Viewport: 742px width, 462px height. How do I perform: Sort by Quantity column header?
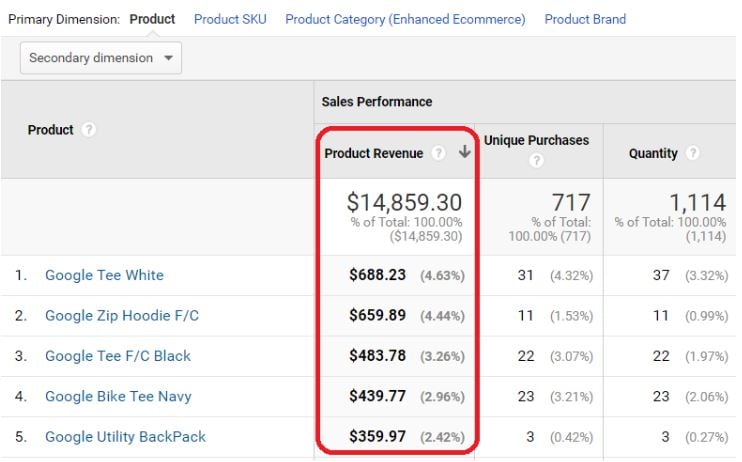pyautogui.click(x=653, y=153)
